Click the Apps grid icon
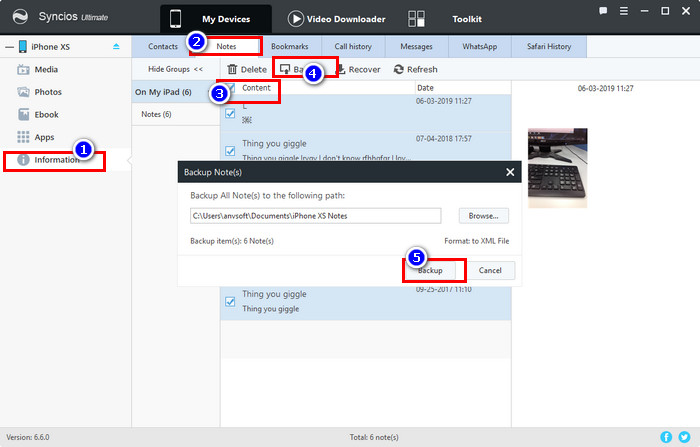 [23, 137]
